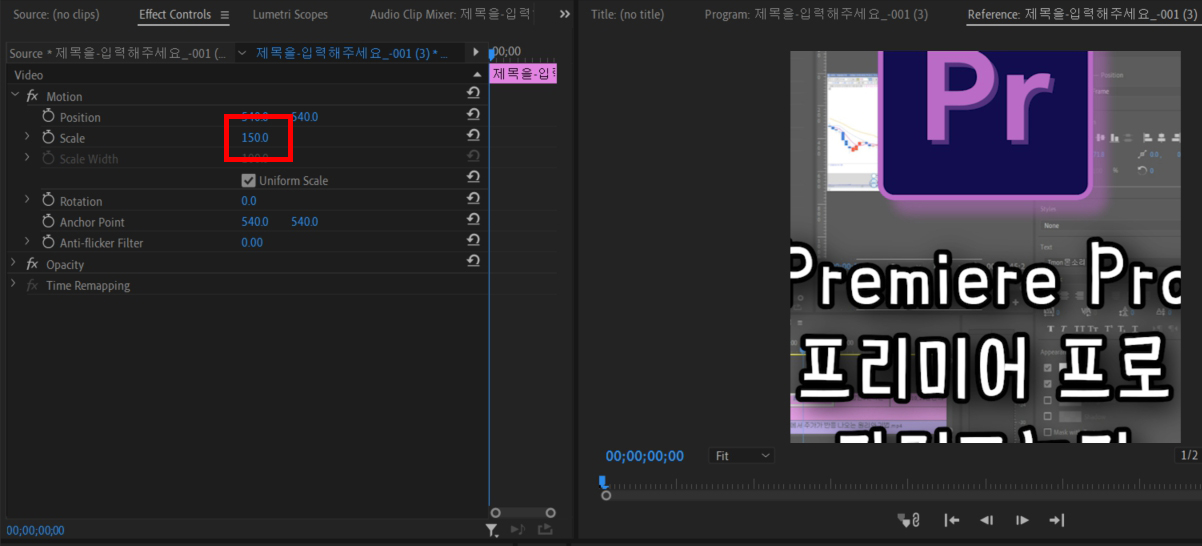This screenshot has width=1202, height=546.
Task: Click the Anchor Point Y value 540.0
Action: (x=305, y=222)
